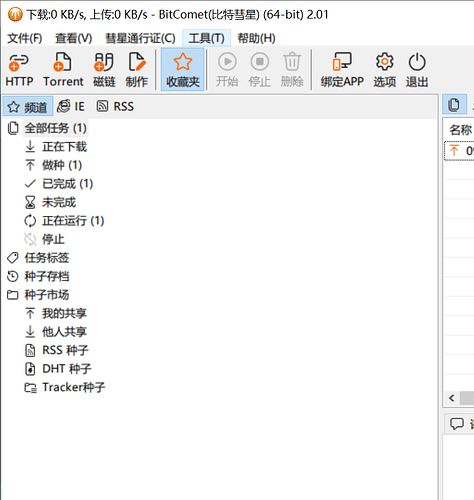This screenshot has height=500, width=474.
Task: Open Torrent file toolbar icon
Action: coord(63,69)
